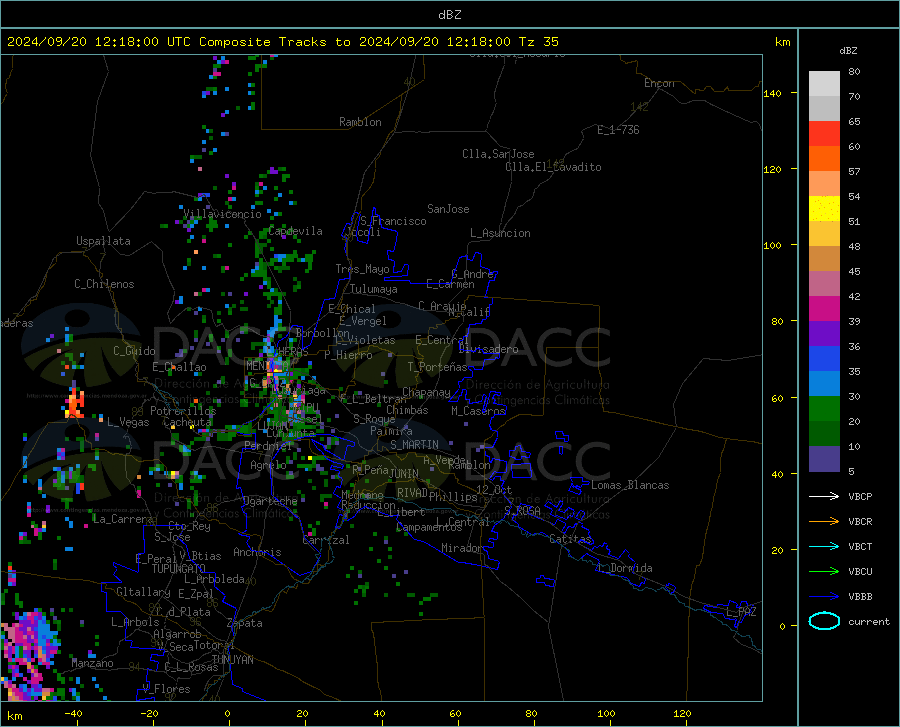Click the Tres_Mayo map label

point(362,269)
